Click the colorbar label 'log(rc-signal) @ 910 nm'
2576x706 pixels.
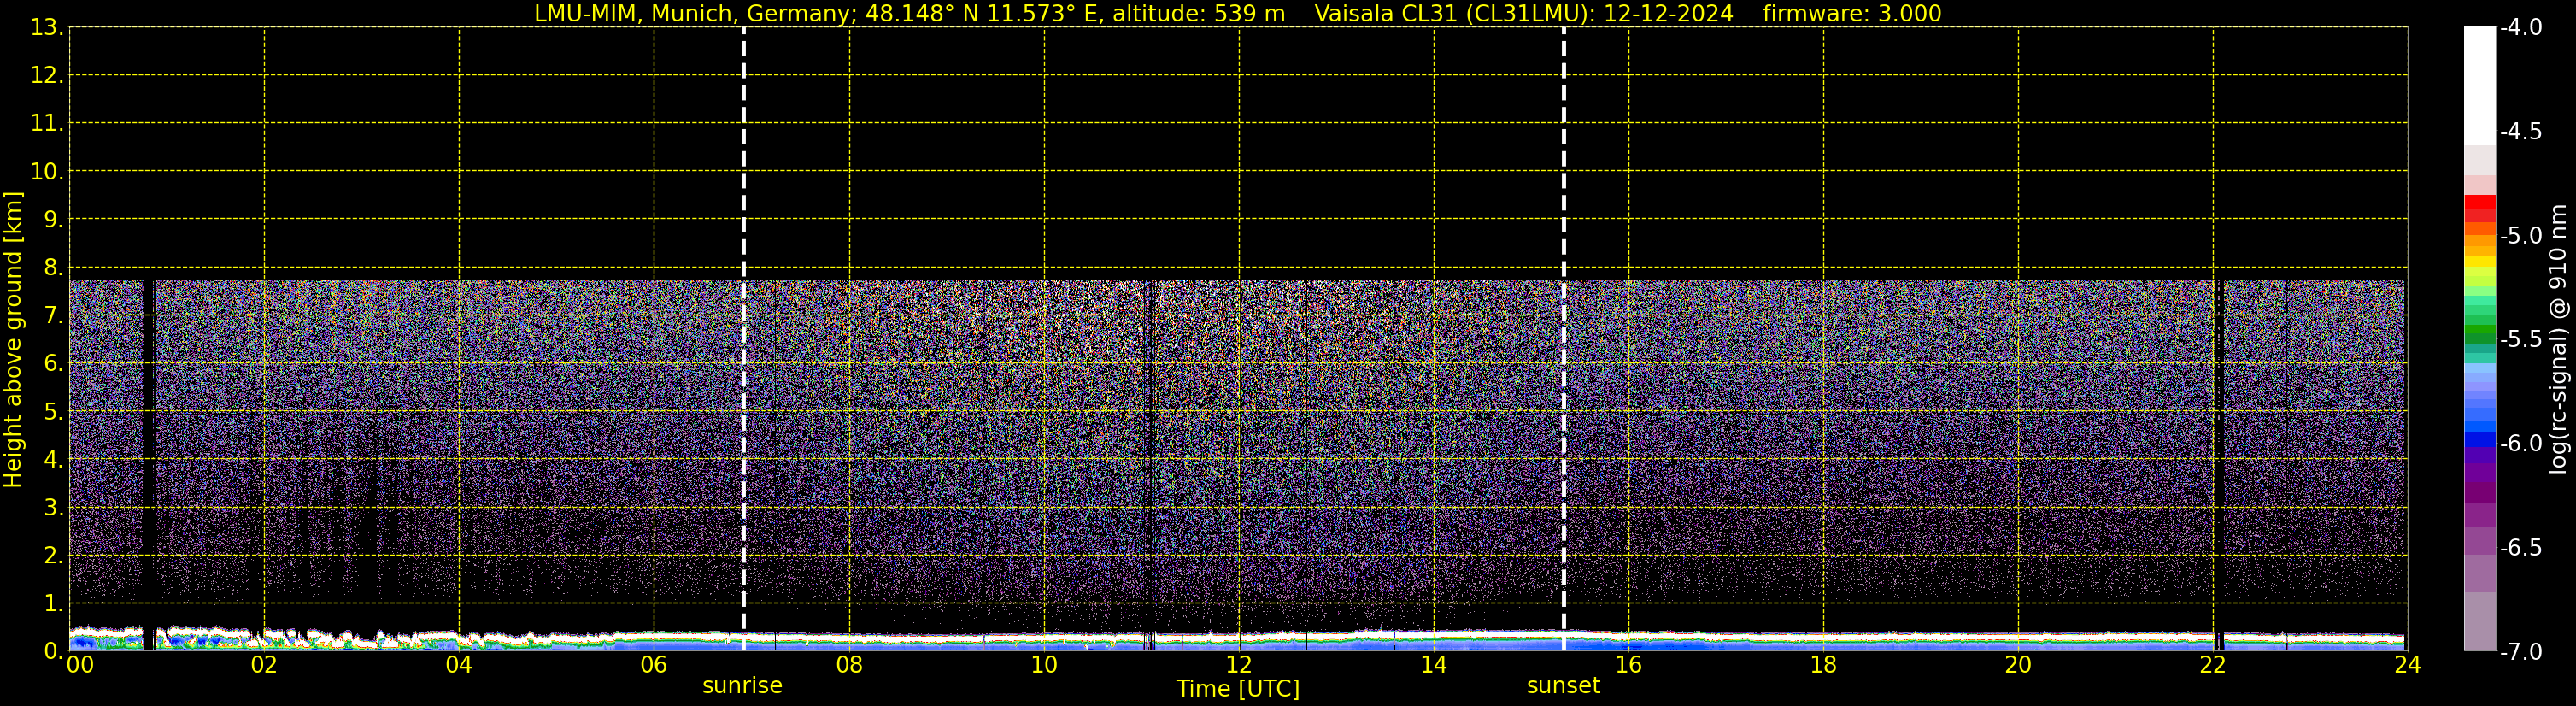pyautogui.click(x=2558, y=340)
